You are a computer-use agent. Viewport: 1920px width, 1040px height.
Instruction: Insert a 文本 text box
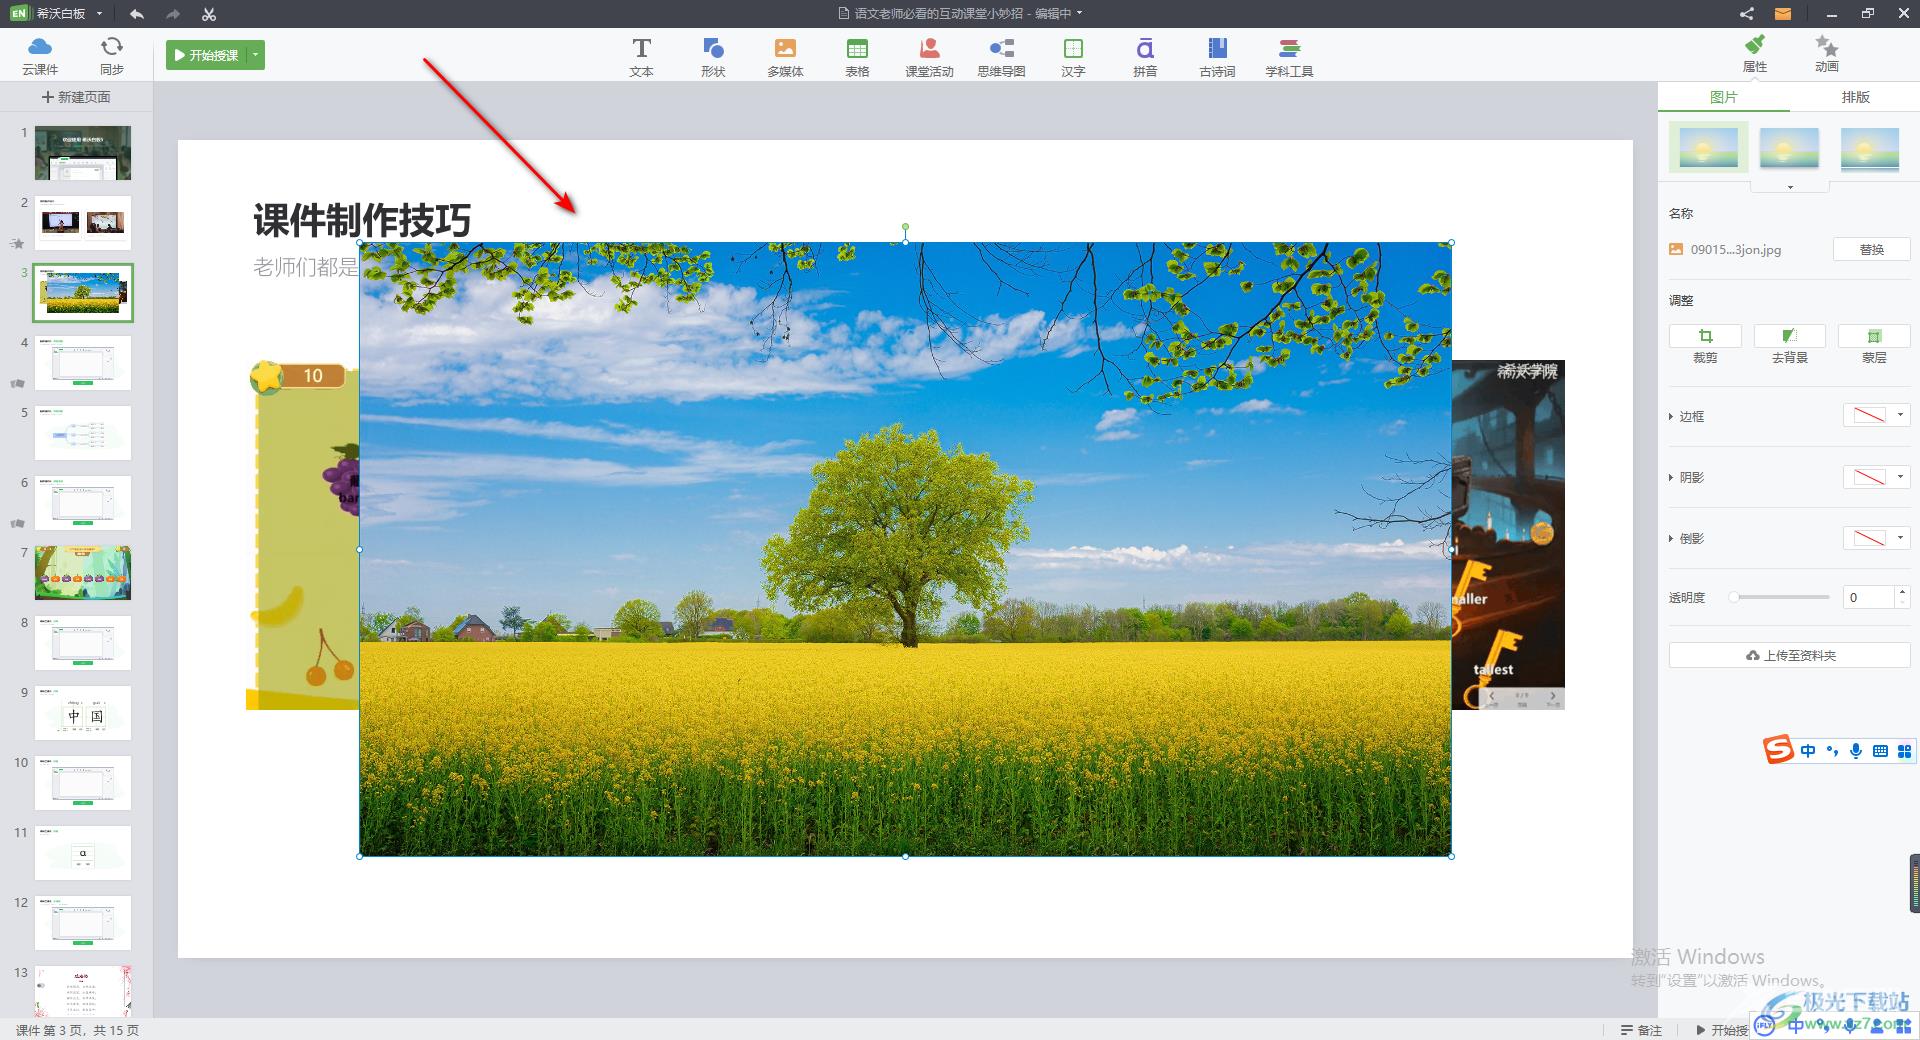pos(641,57)
